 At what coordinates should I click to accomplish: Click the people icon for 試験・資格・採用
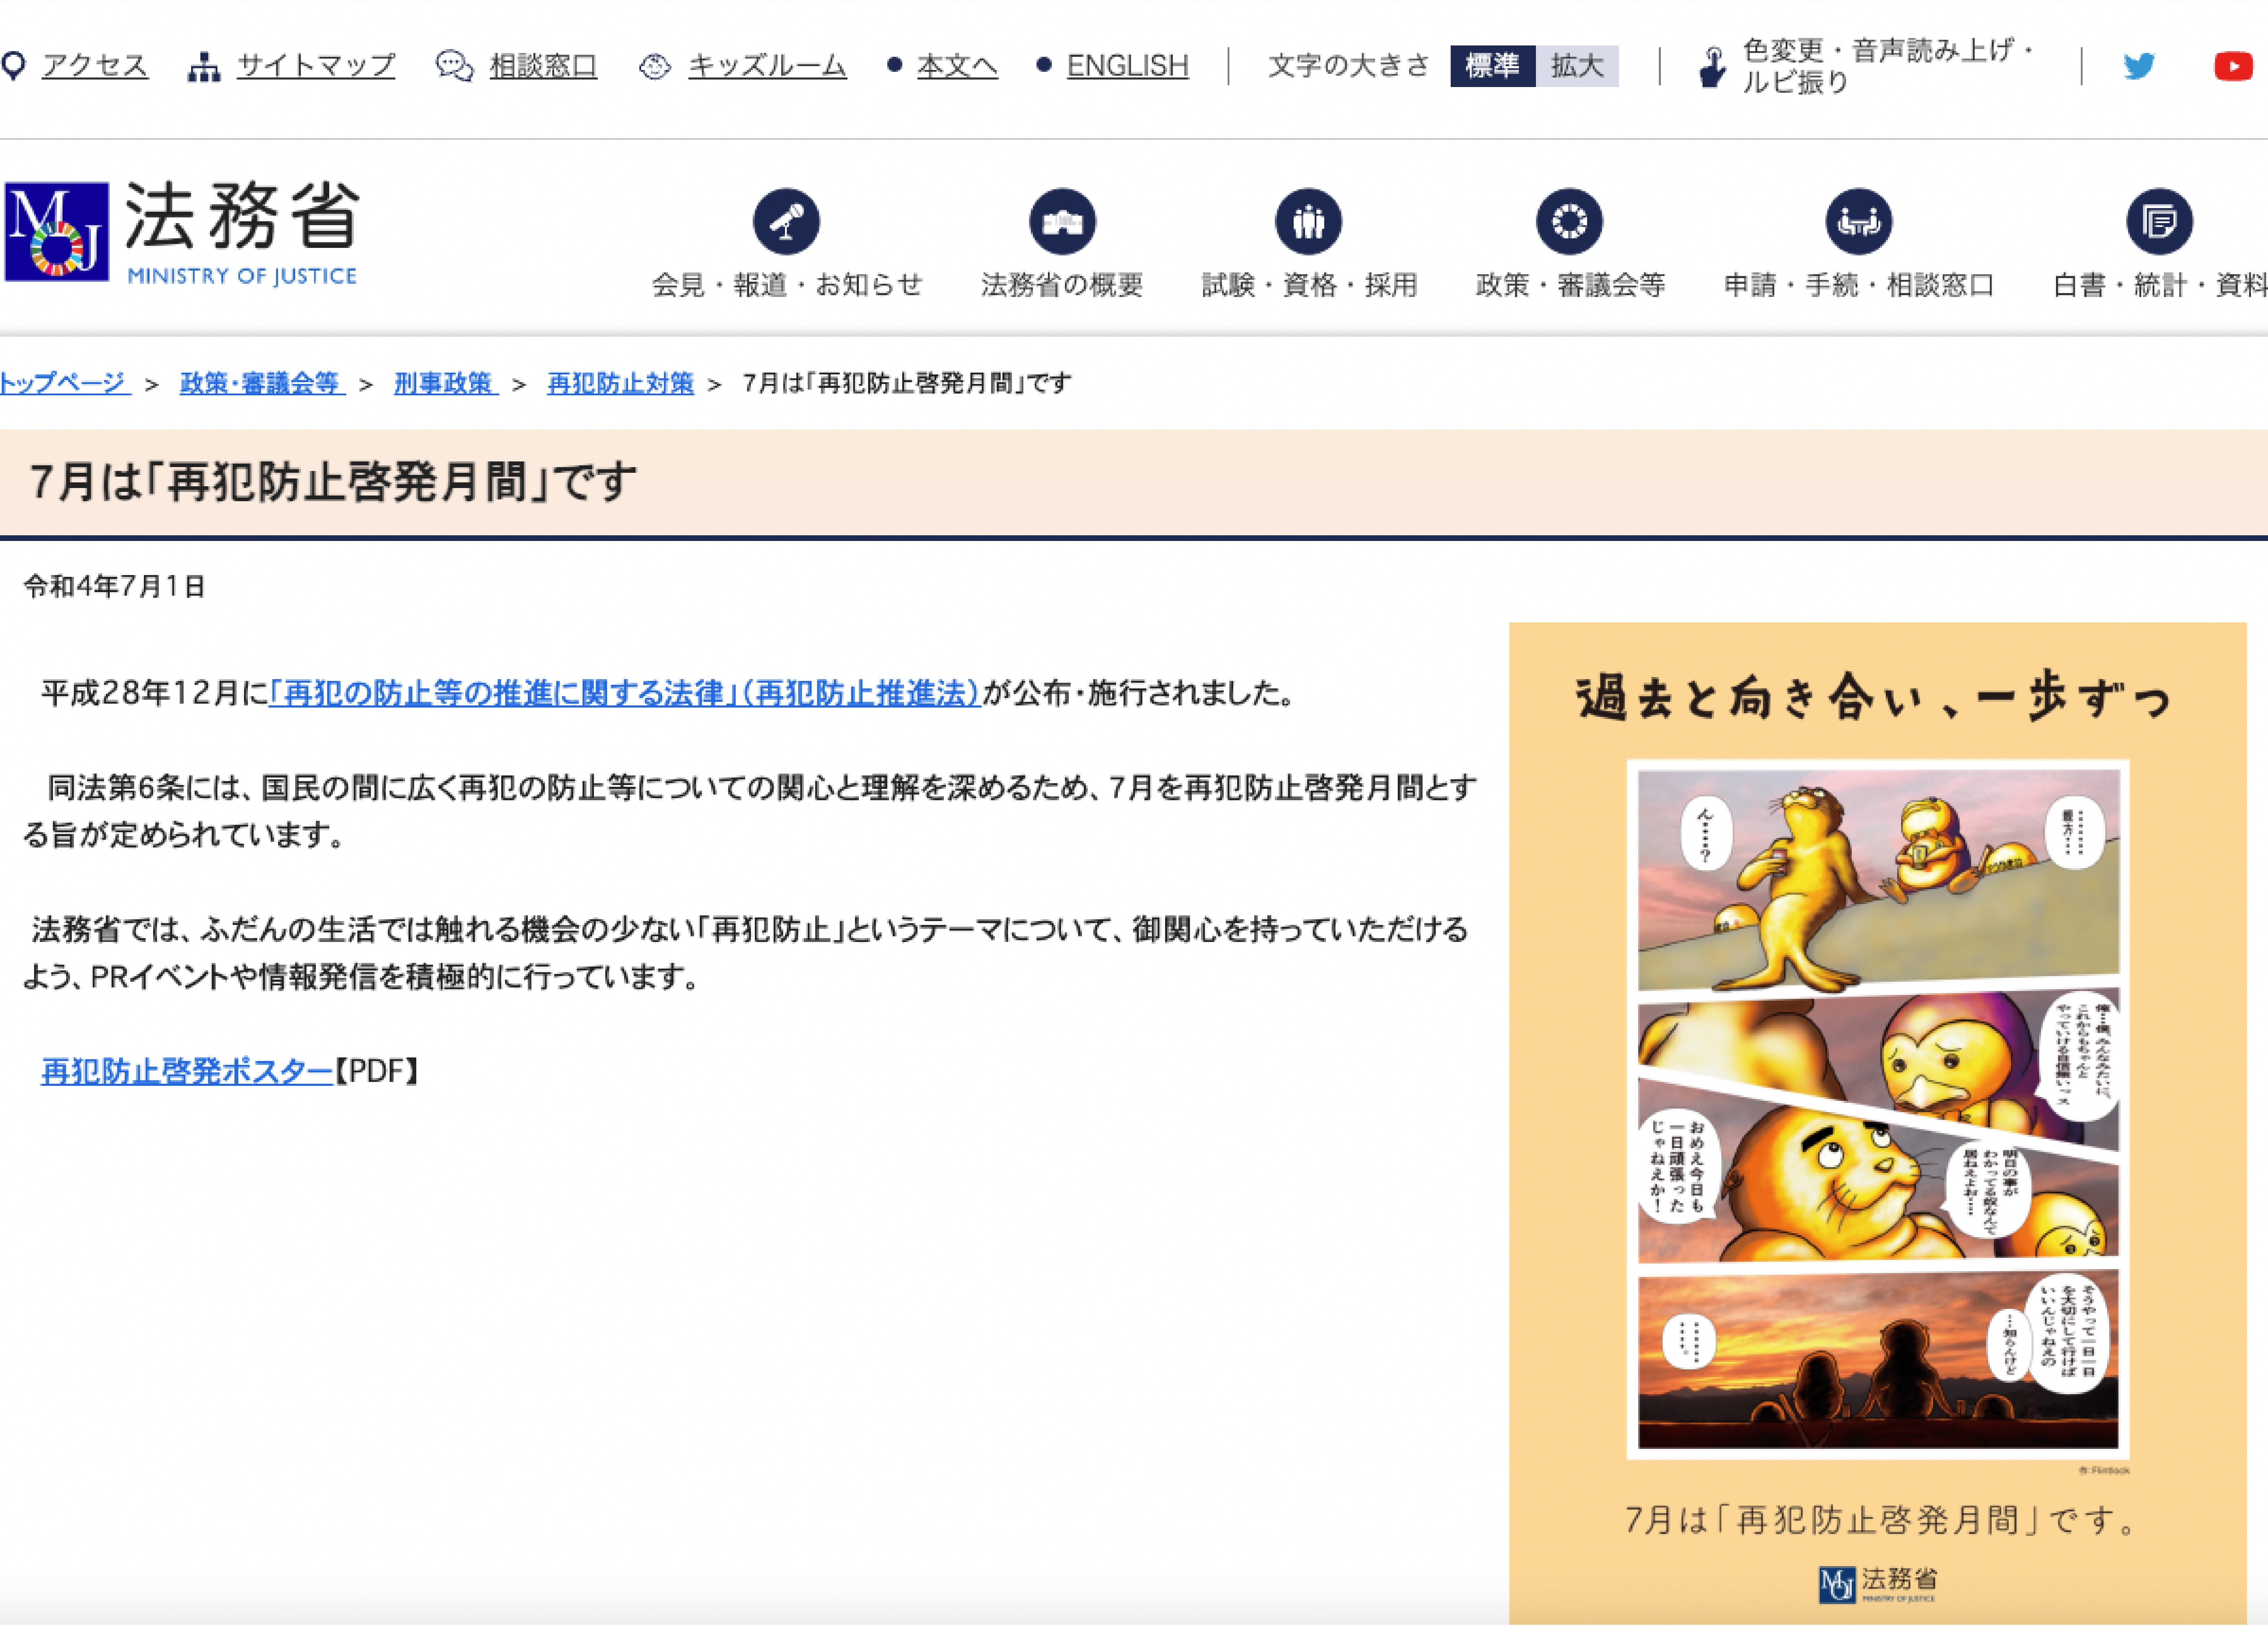click(1308, 221)
